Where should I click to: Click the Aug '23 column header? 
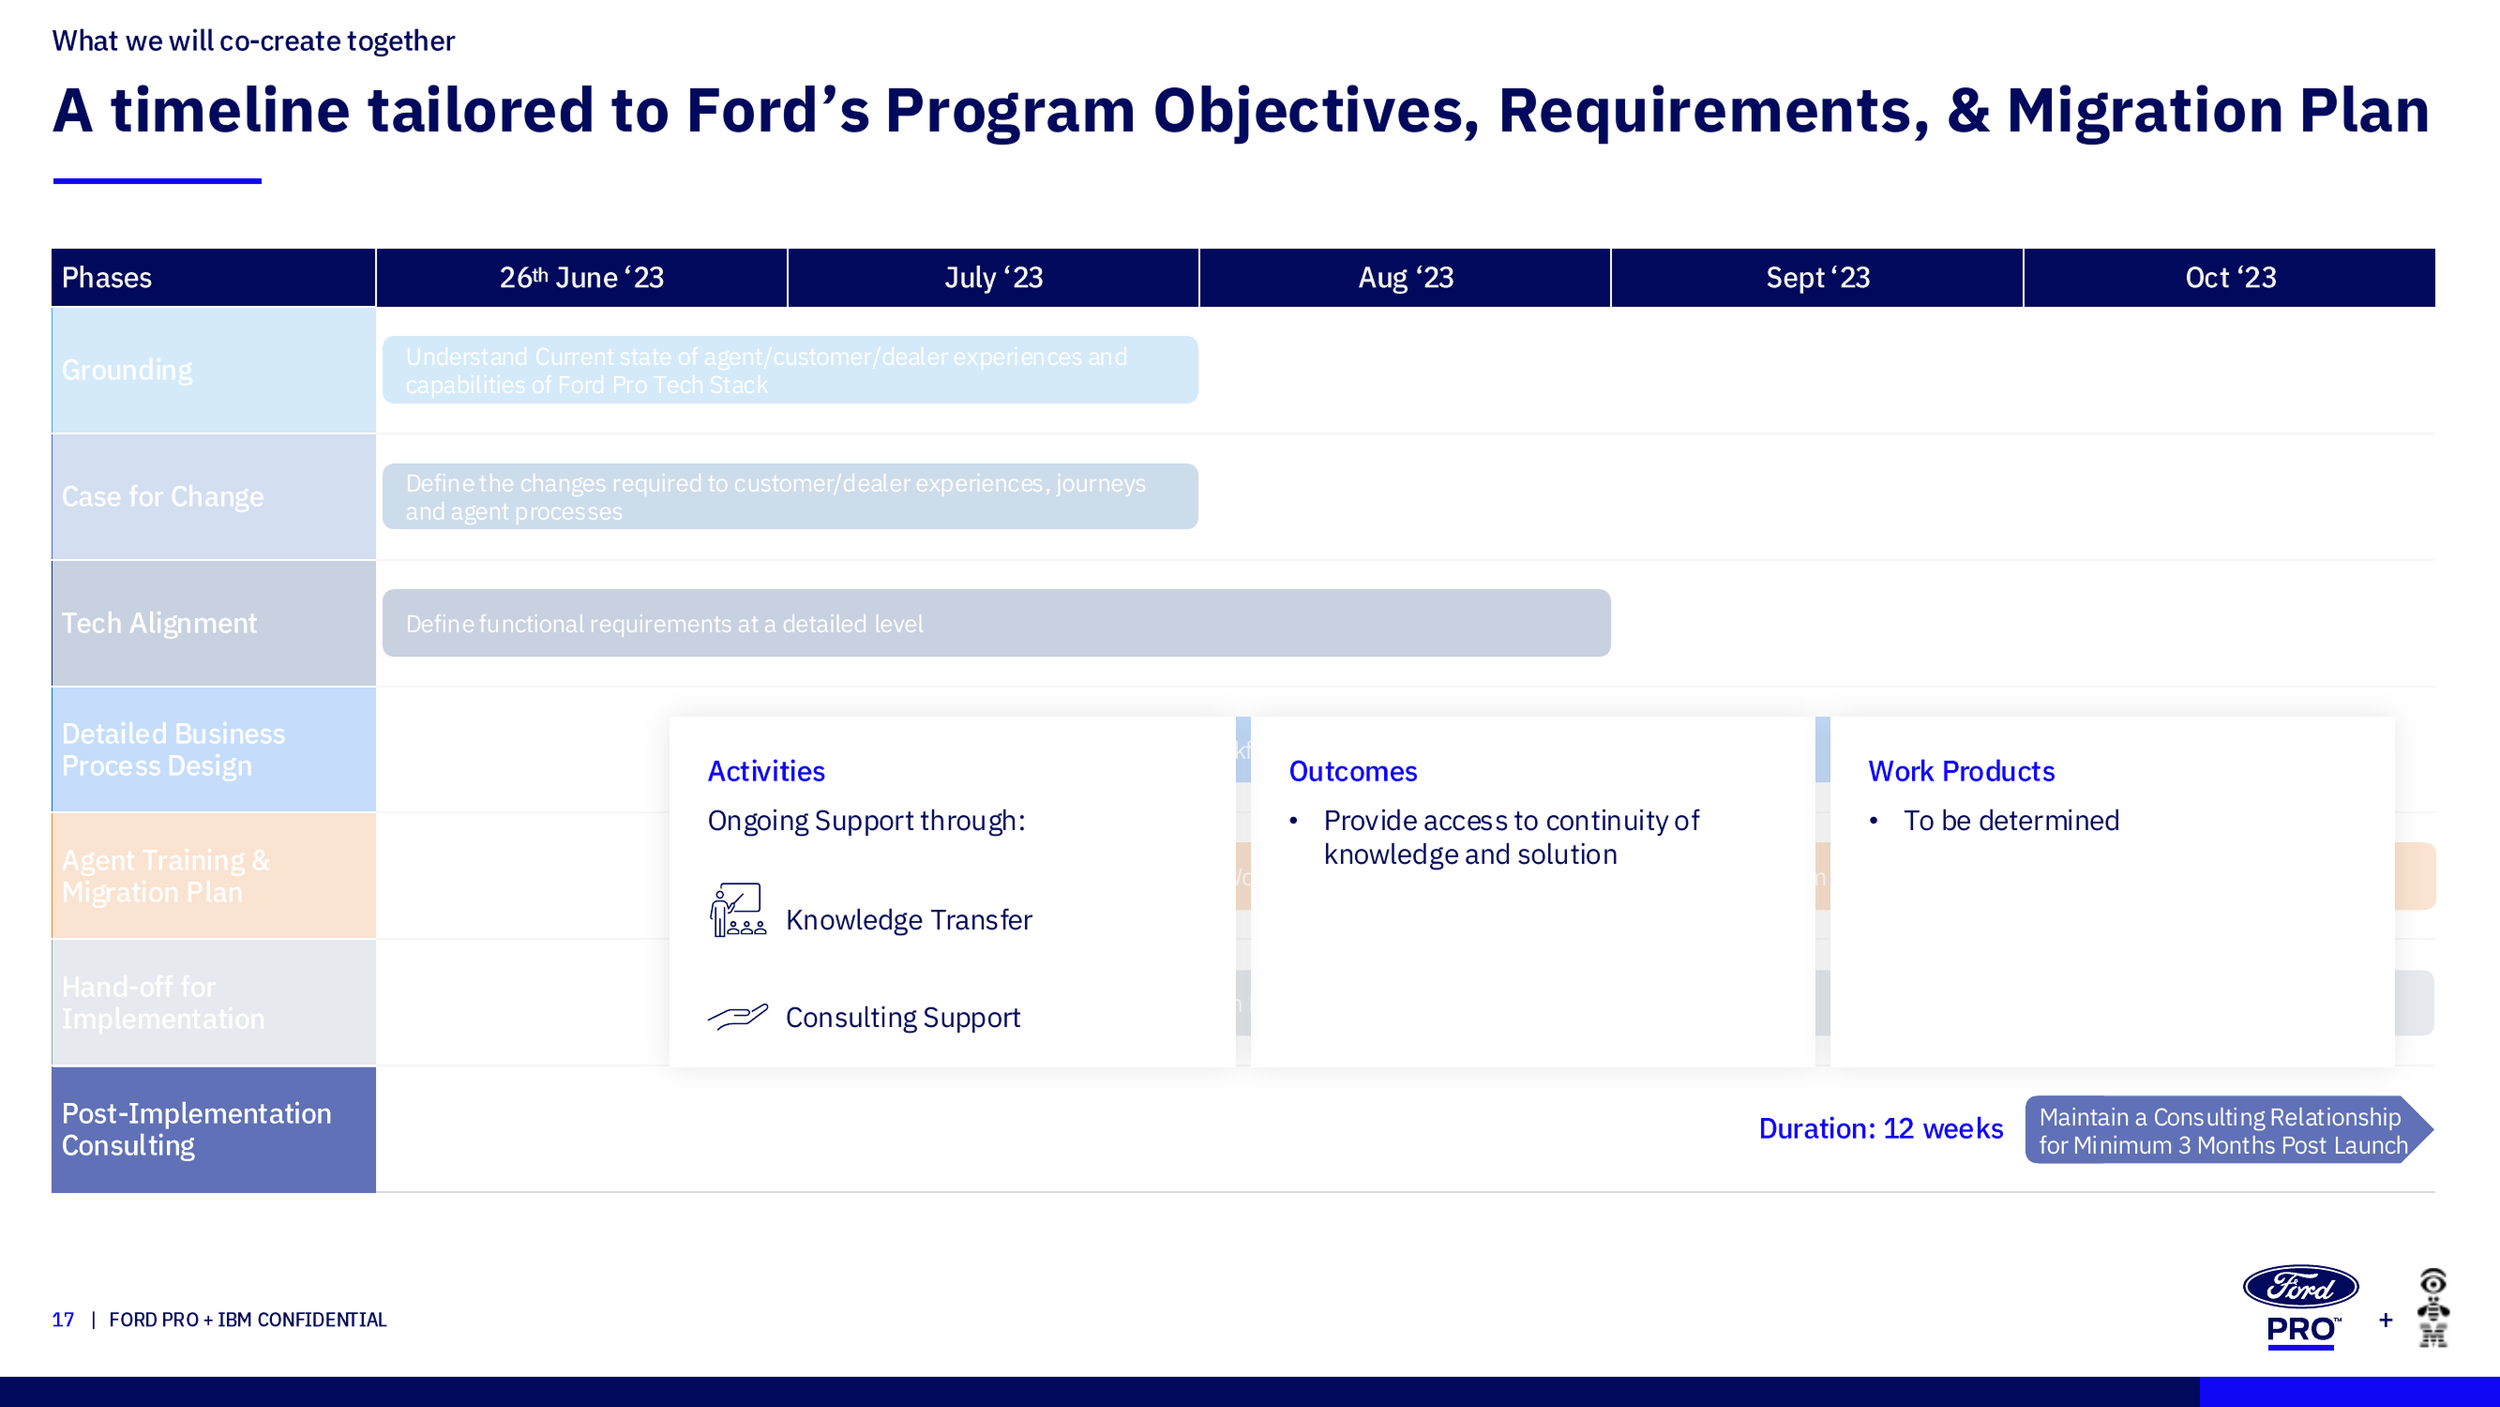click(1405, 277)
